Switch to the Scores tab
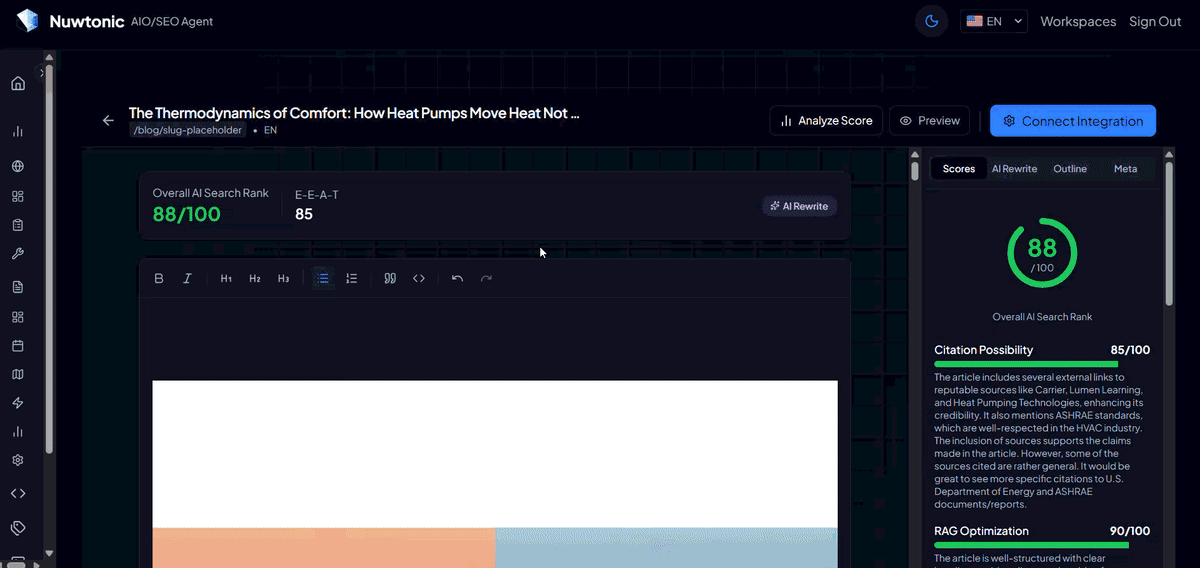Screen dimensions: 1200x568 click(x=958, y=169)
